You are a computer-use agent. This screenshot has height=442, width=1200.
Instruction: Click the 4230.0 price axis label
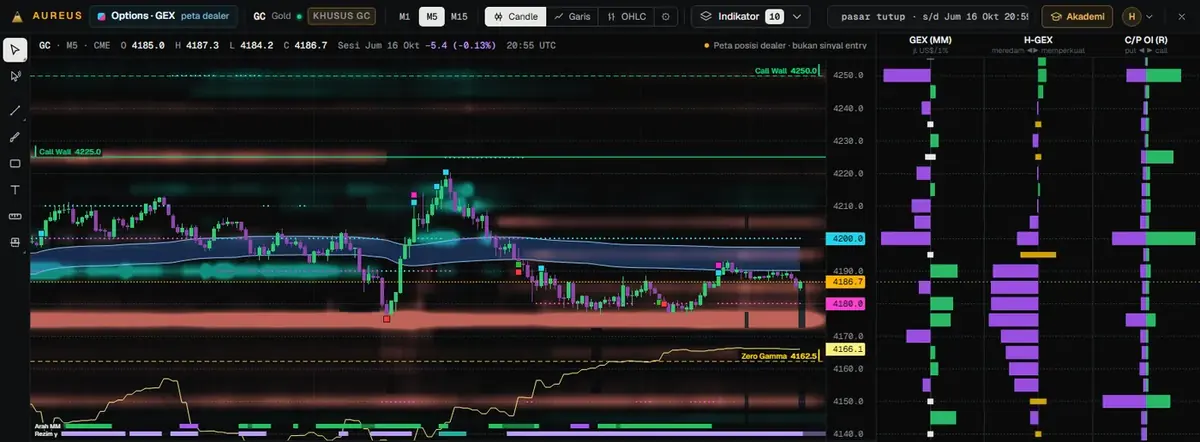point(846,141)
